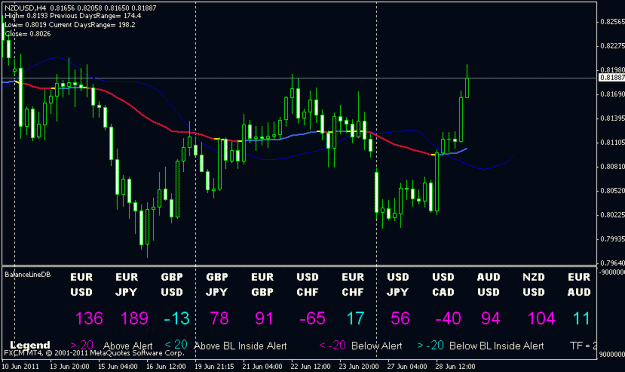Click the 28 Jun 12:00 time label
This screenshot has height=372, width=625.
coord(455,366)
